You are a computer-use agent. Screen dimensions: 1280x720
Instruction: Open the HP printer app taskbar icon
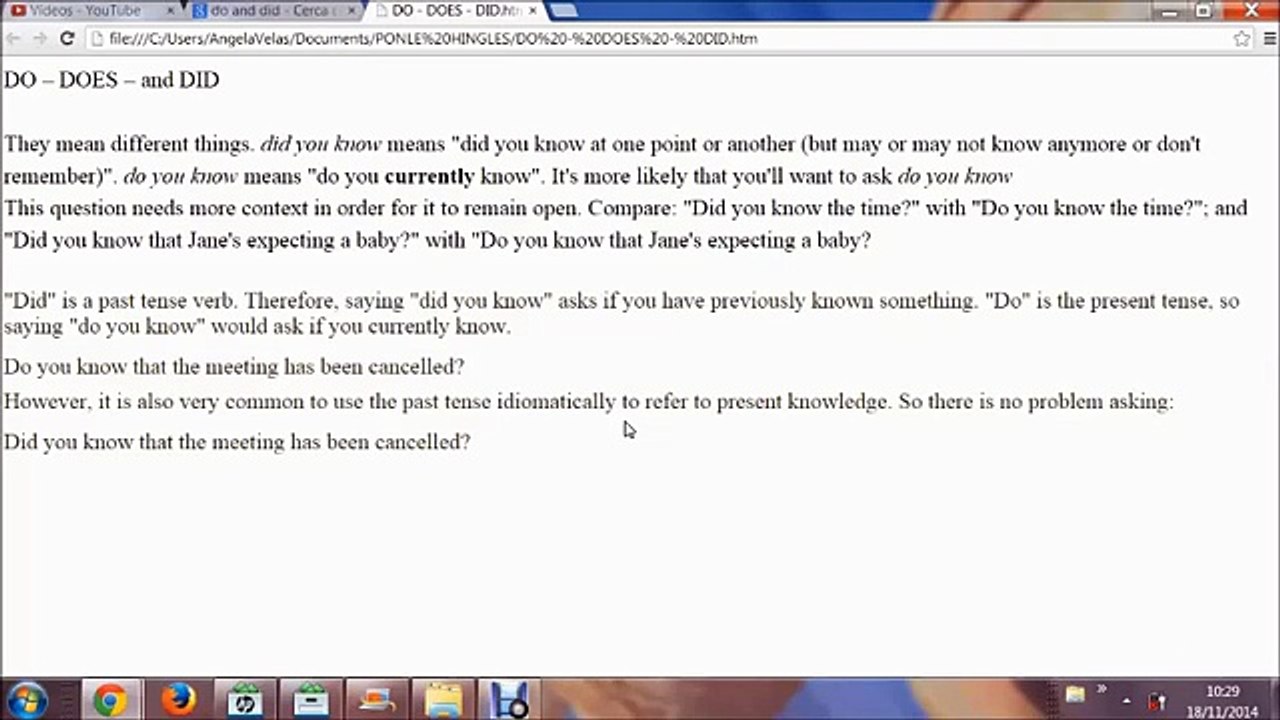click(x=243, y=699)
